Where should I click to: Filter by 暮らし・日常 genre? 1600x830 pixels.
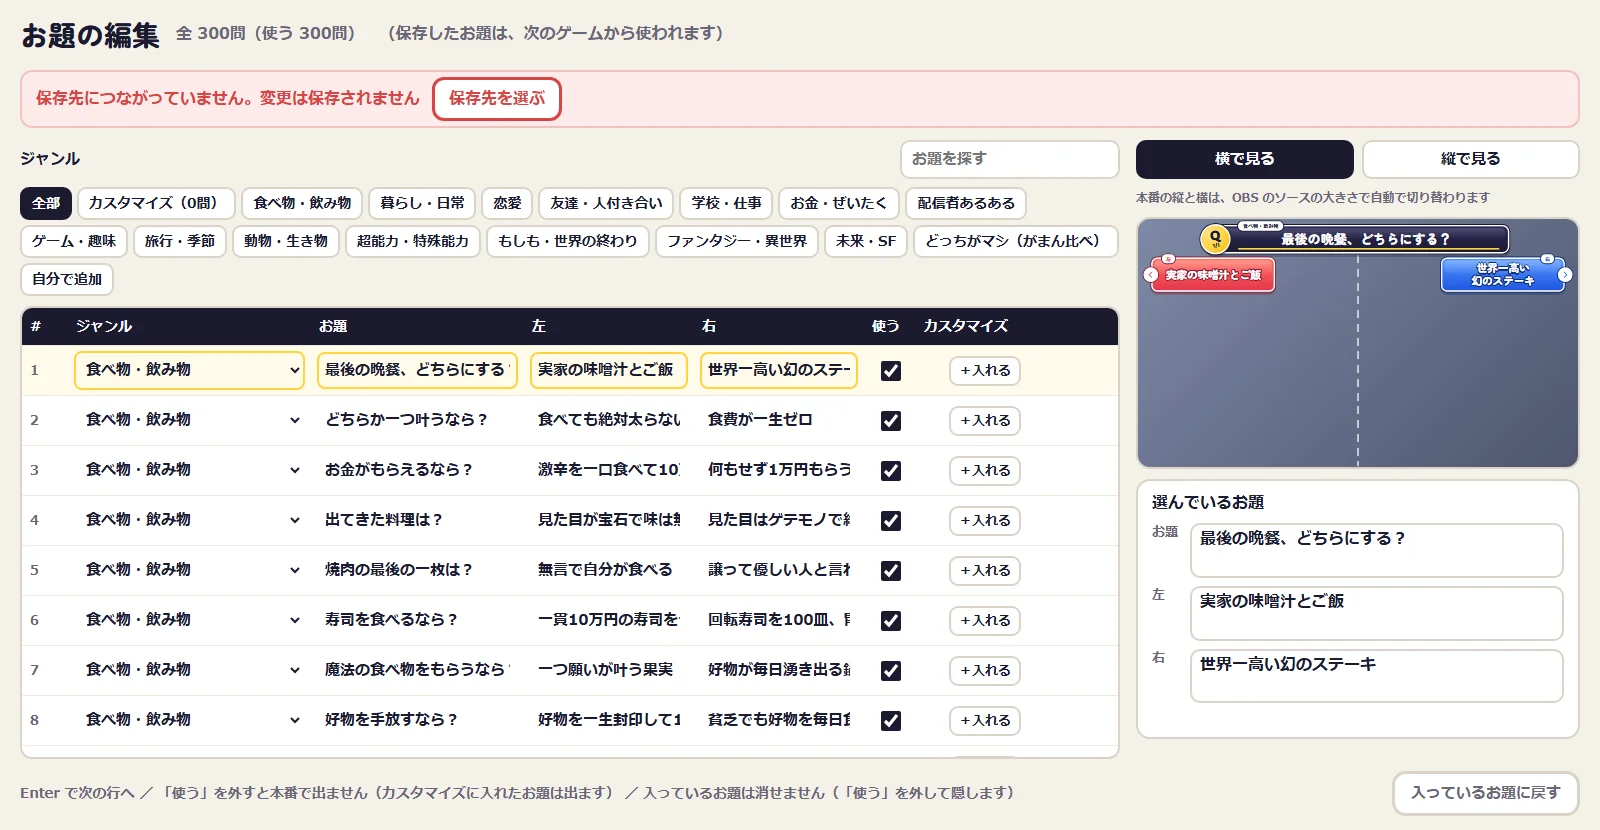click(x=422, y=203)
